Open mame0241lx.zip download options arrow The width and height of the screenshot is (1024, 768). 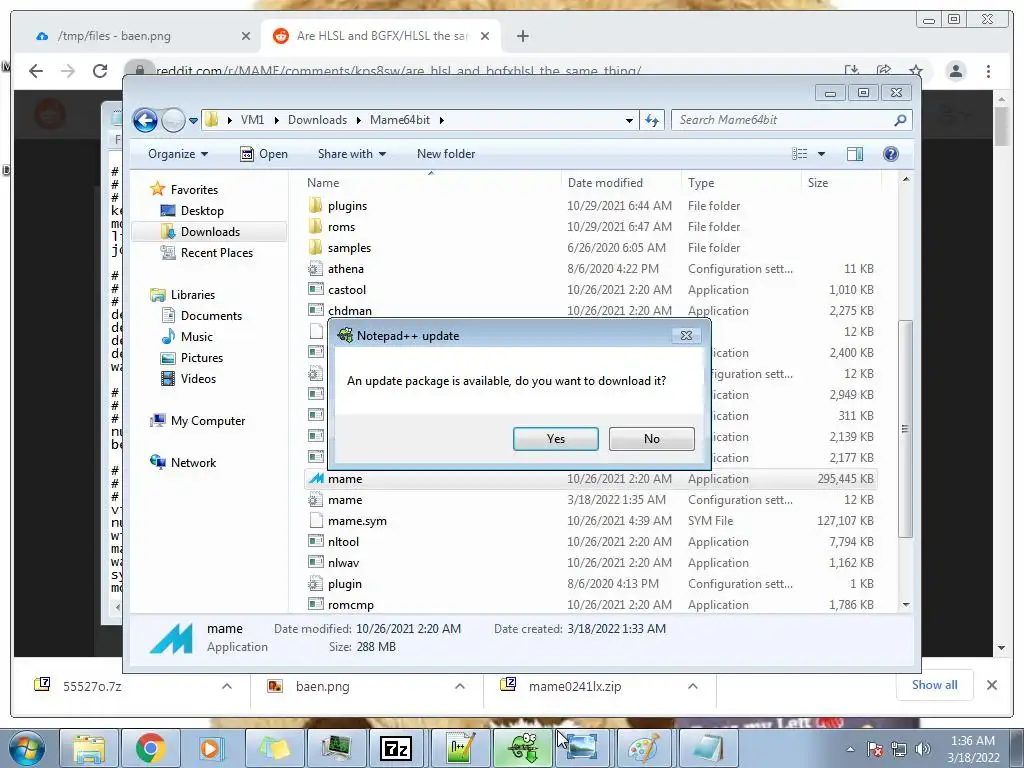(x=693, y=686)
